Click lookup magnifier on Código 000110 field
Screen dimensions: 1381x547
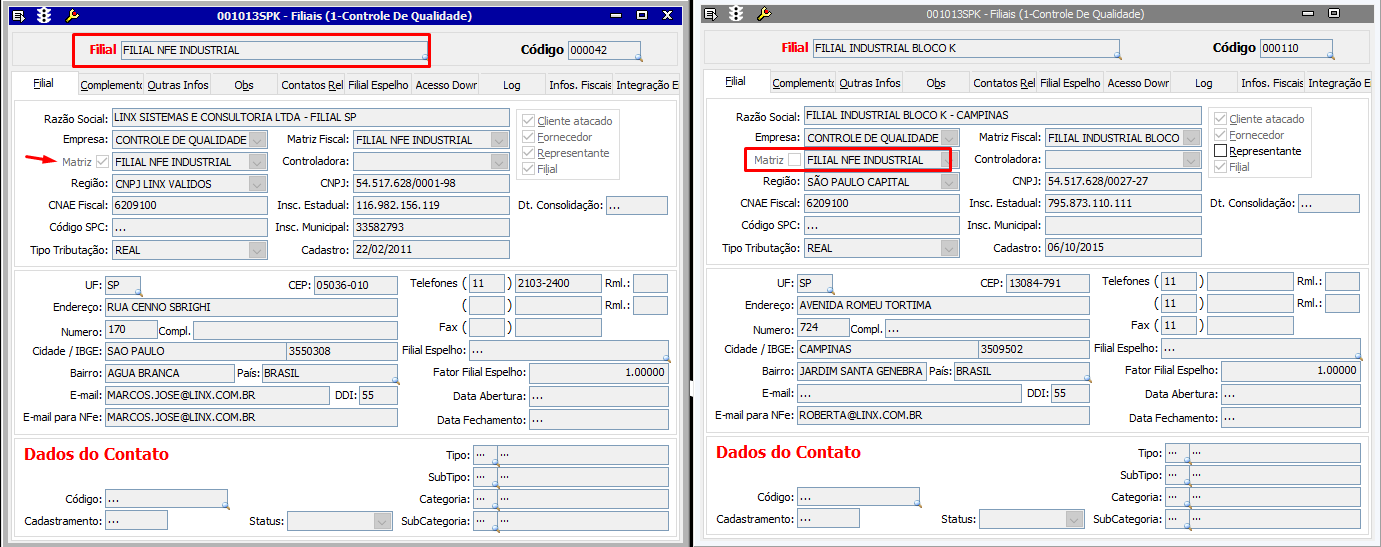[1329, 55]
